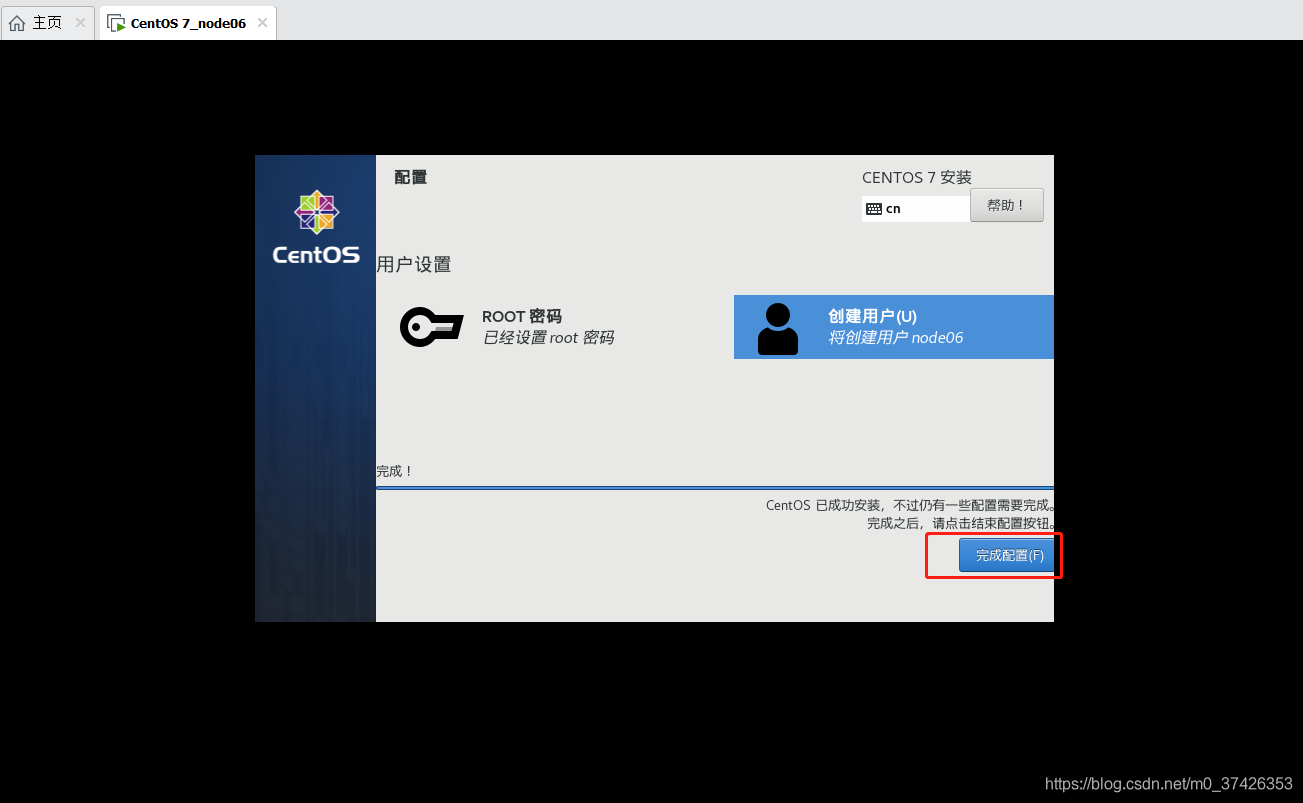Click the text 已经设置 root 密码
The height and width of the screenshot is (803, 1303).
coord(548,338)
